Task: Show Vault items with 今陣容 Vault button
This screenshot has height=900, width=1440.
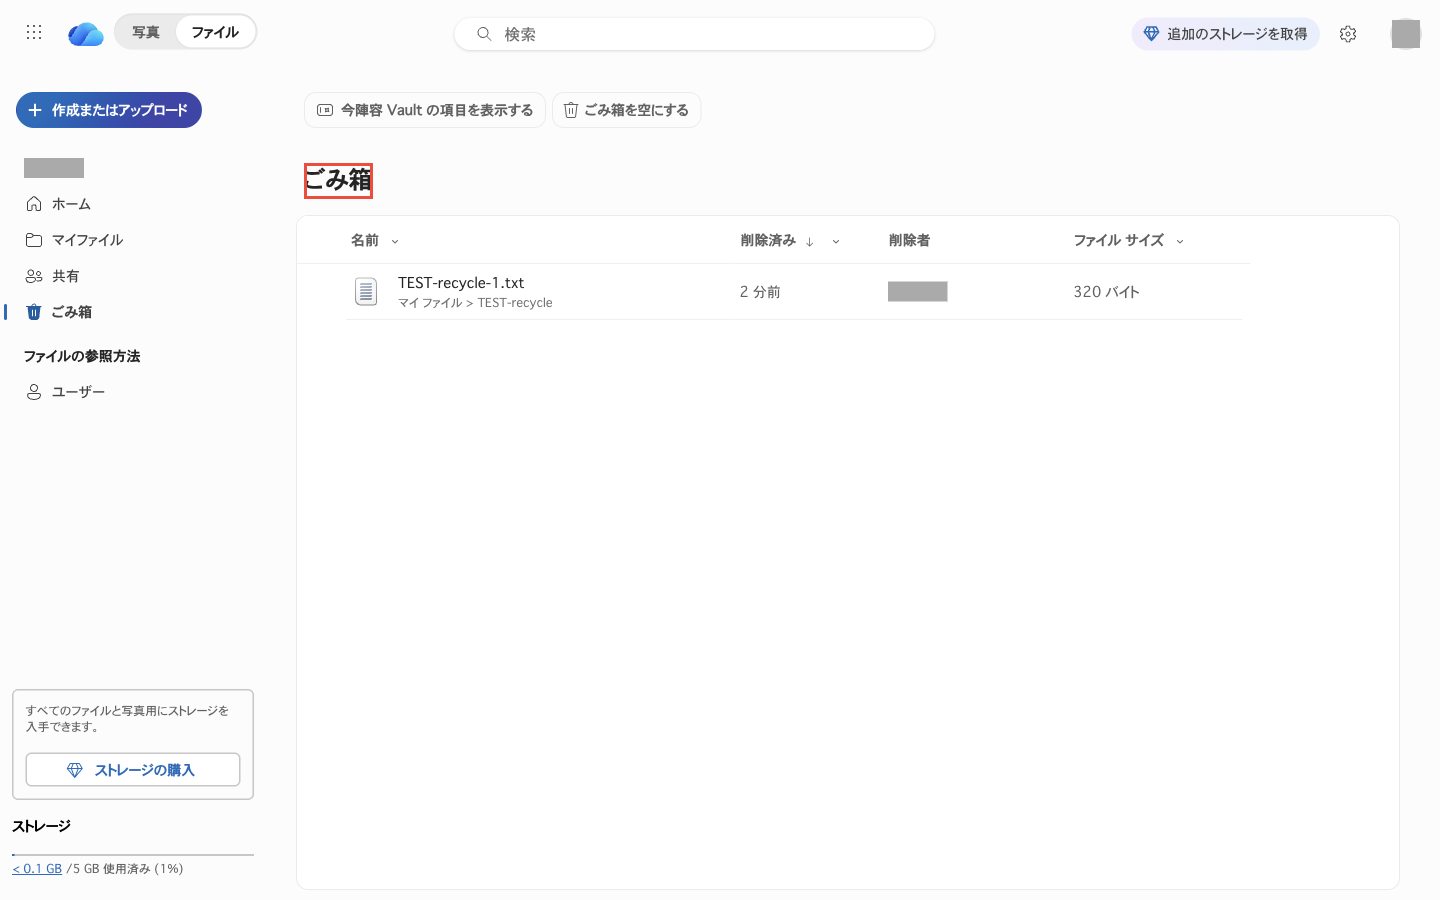Action: pyautogui.click(x=425, y=110)
